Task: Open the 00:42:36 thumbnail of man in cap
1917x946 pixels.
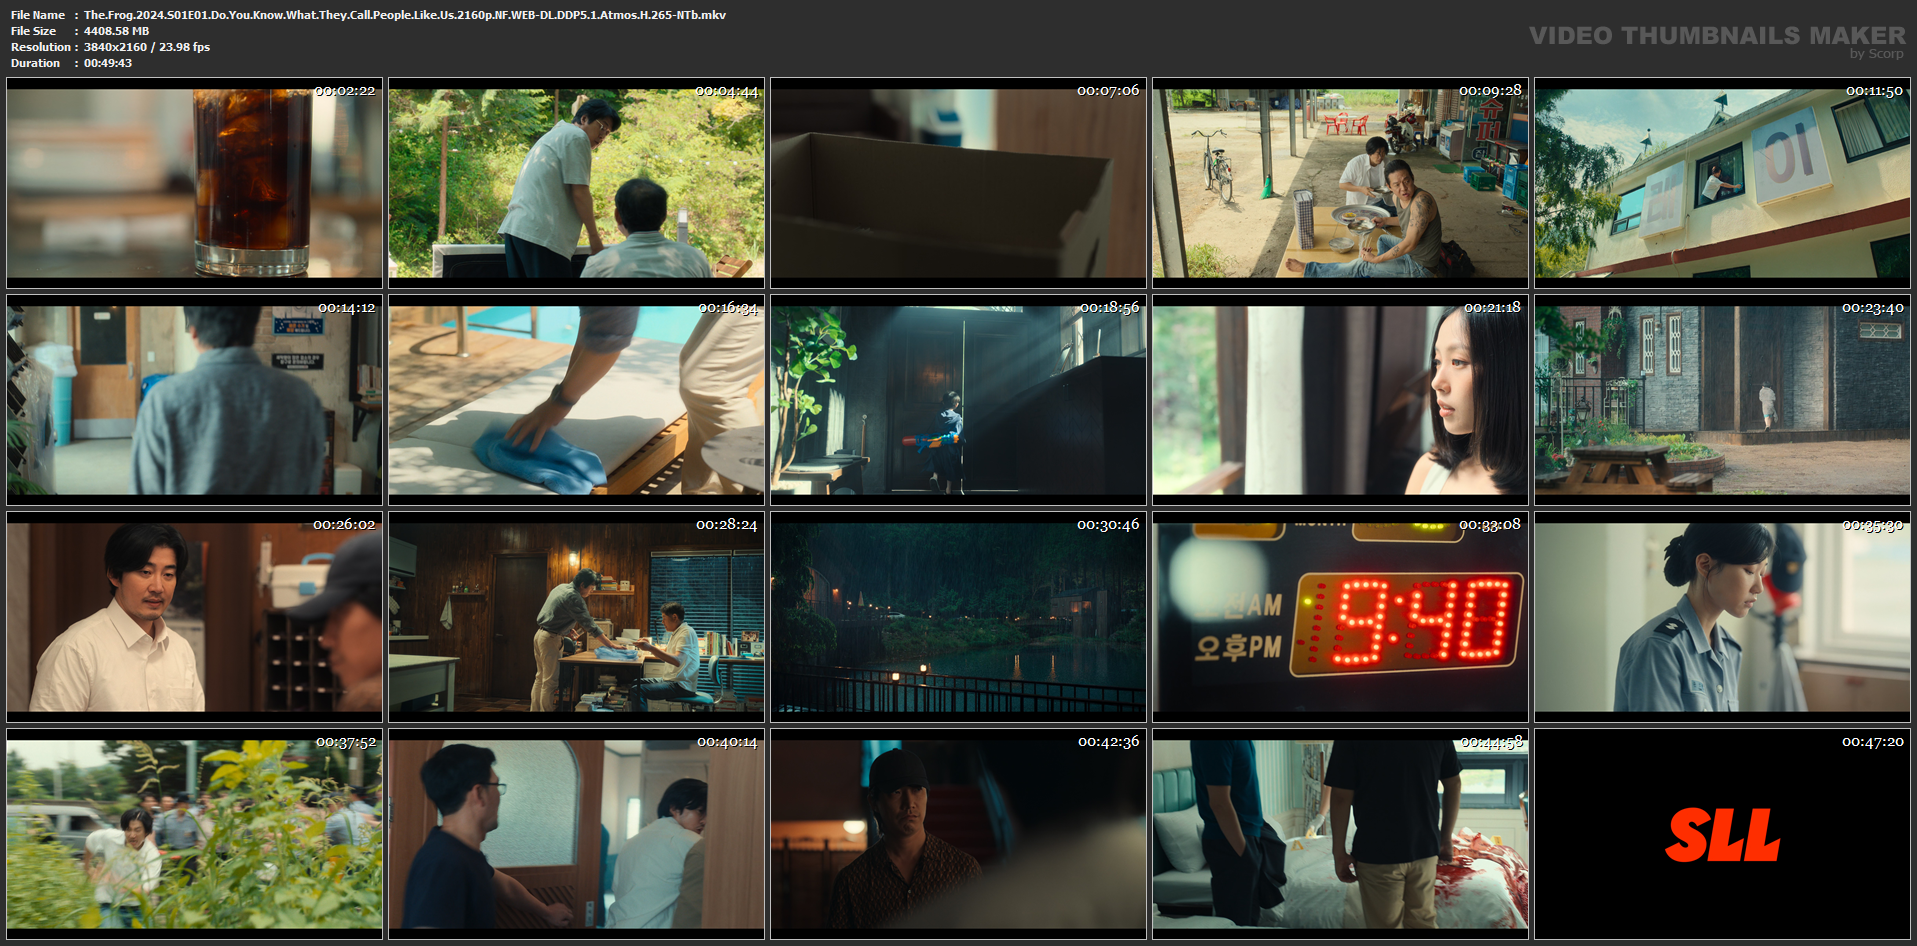Action: [x=958, y=834]
